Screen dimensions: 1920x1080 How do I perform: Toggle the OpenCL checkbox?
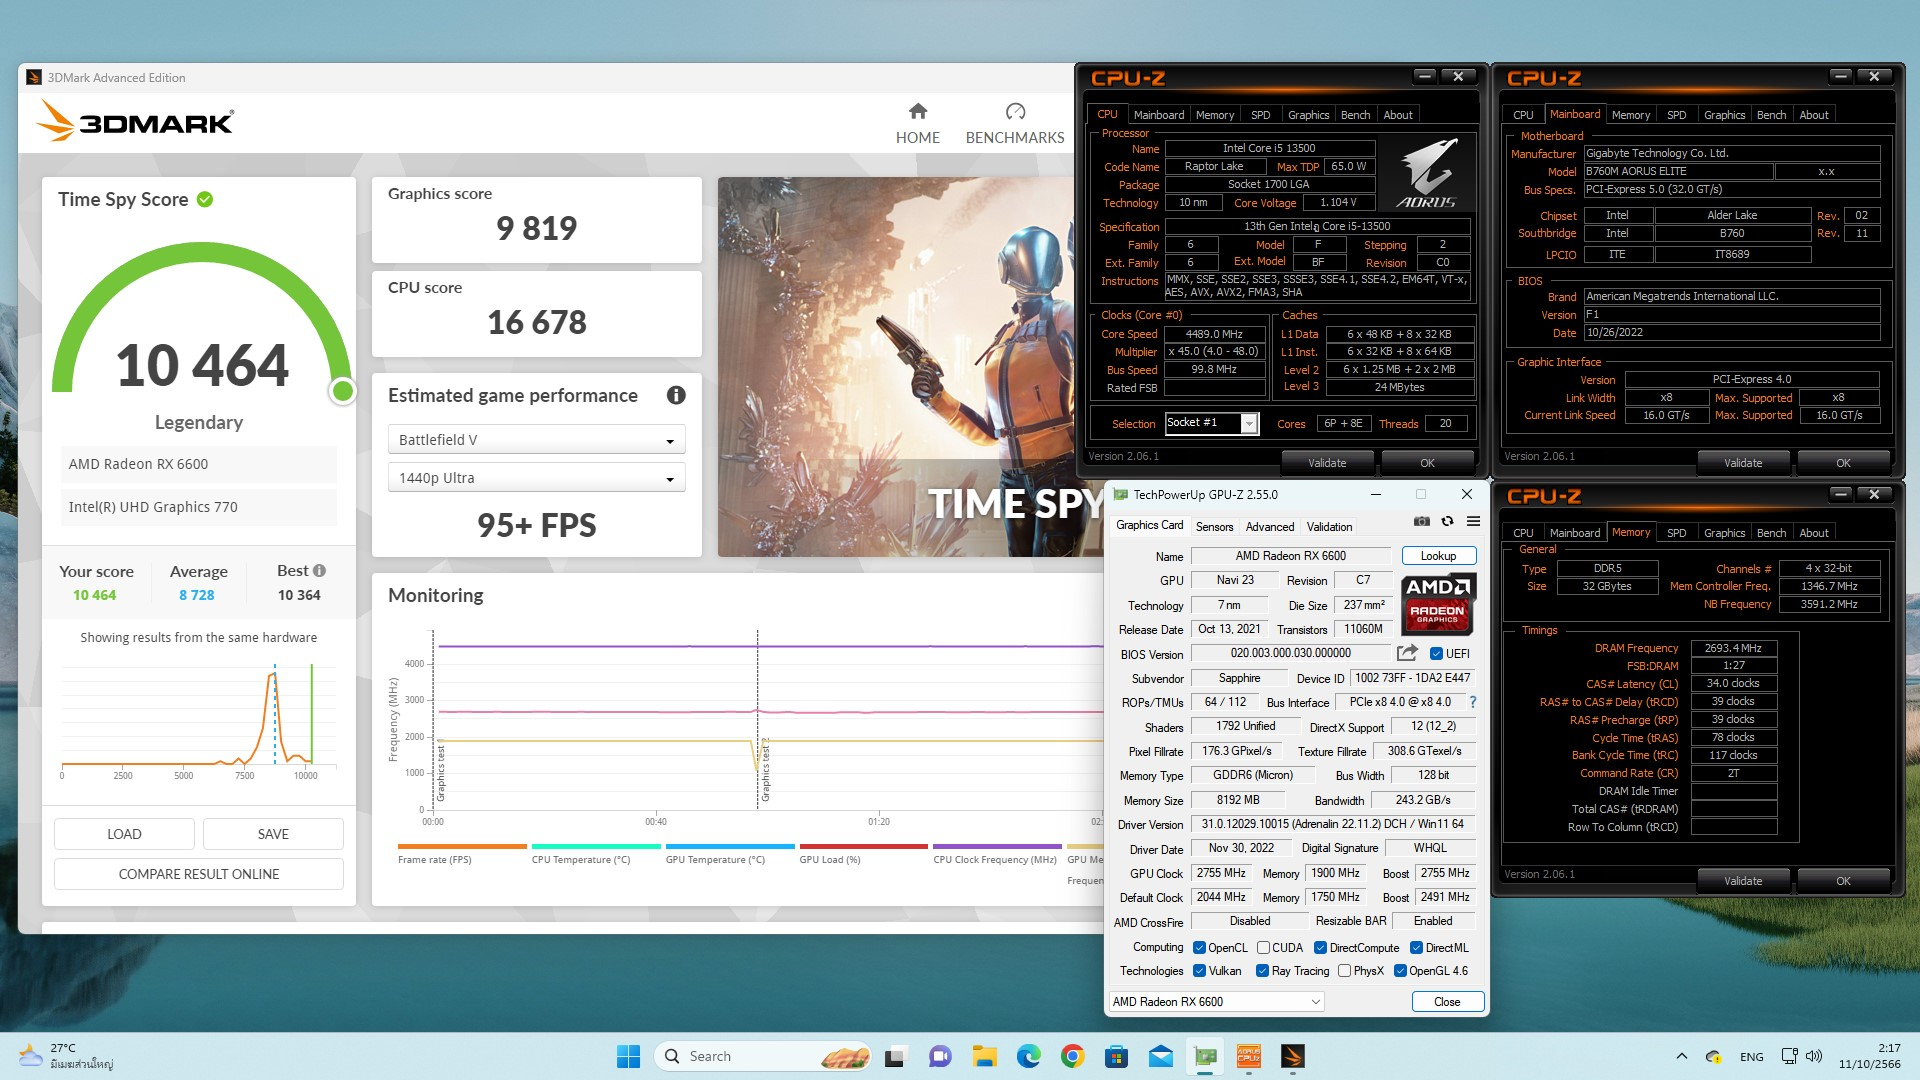(x=1199, y=948)
